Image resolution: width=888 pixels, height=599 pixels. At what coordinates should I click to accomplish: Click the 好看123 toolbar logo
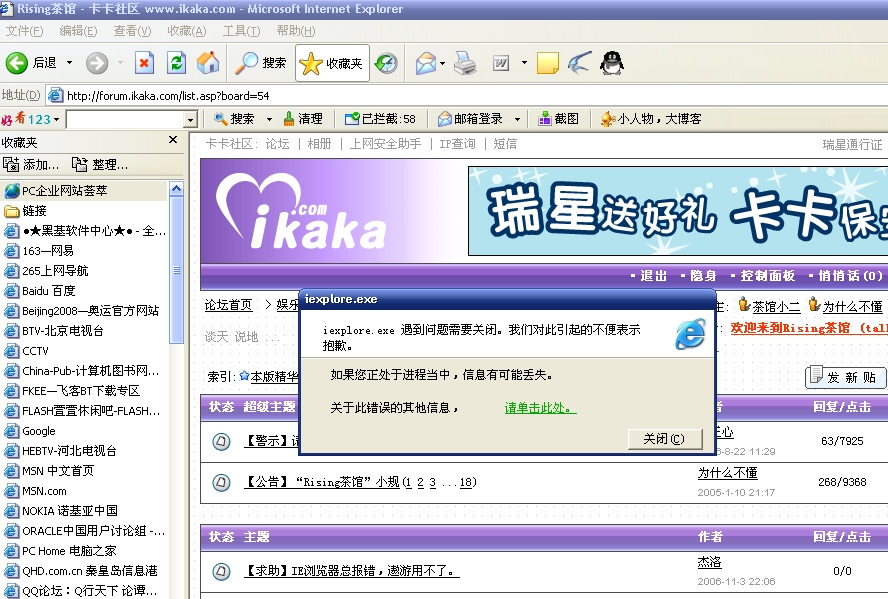coord(26,119)
